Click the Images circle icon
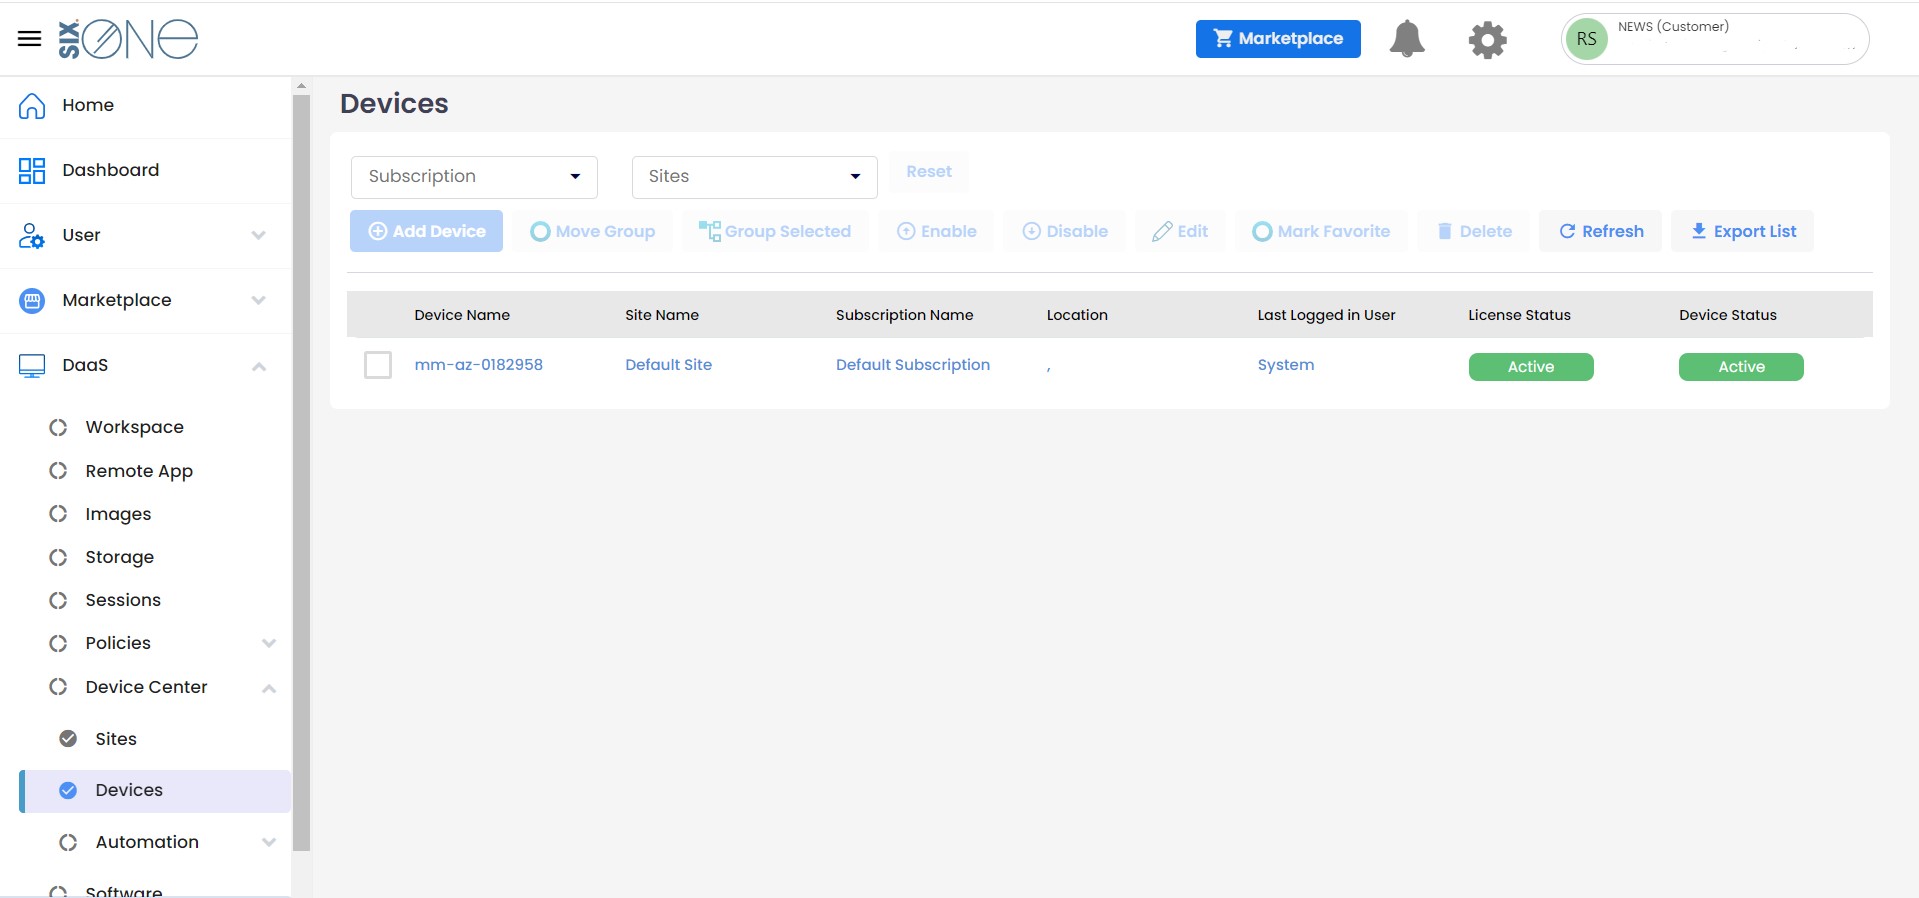1919x898 pixels. click(x=58, y=514)
